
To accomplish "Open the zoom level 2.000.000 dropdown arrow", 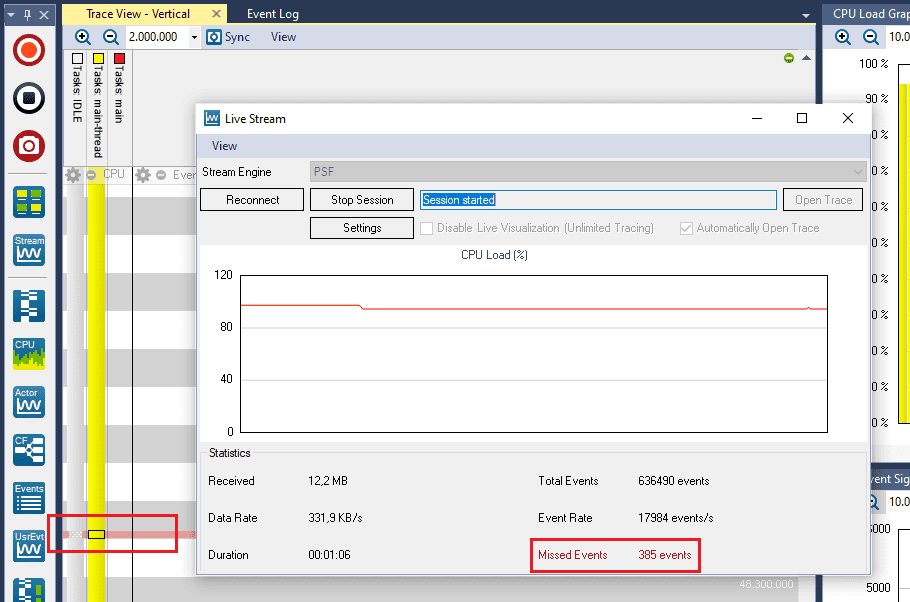I will tap(194, 37).
